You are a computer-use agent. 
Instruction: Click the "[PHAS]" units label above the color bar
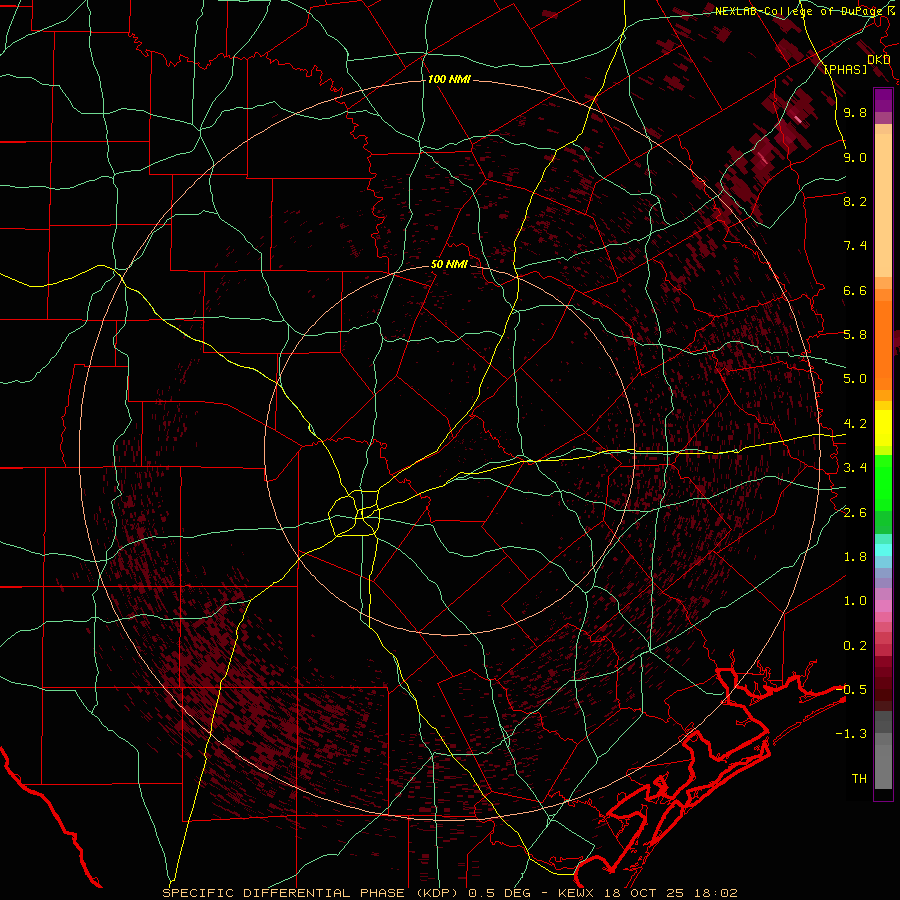tap(845, 69)
